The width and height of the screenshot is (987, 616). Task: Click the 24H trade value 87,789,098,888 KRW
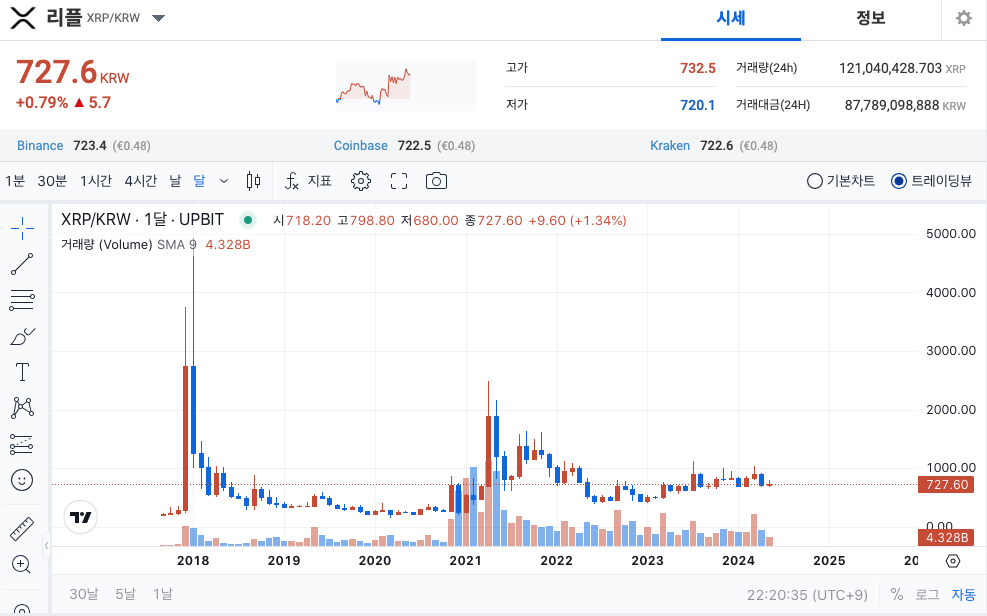905,105
